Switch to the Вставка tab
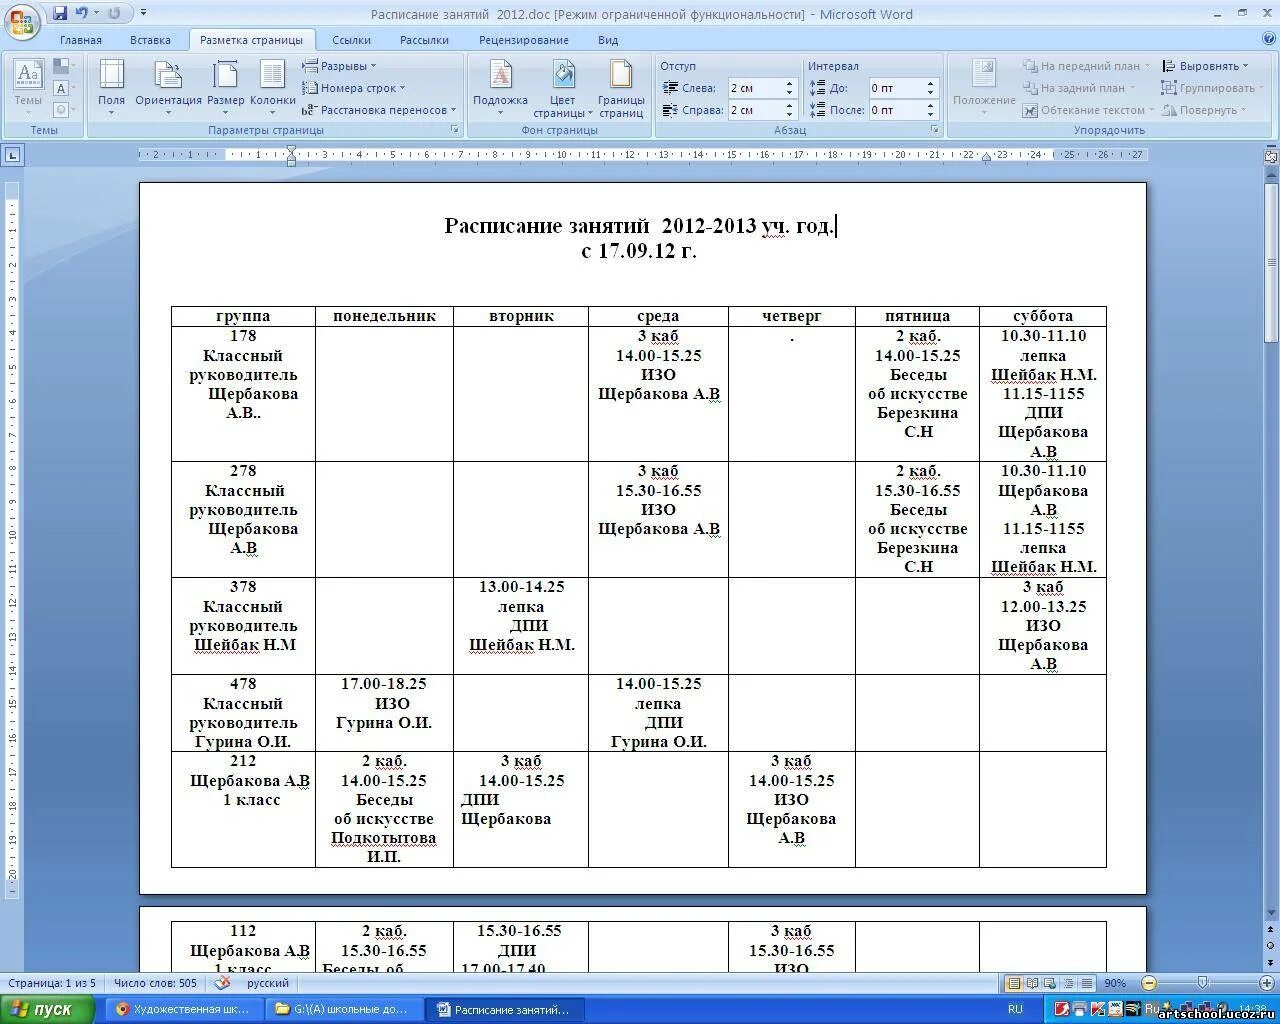Viewport: 1280px width, 1024px height. 150,40
